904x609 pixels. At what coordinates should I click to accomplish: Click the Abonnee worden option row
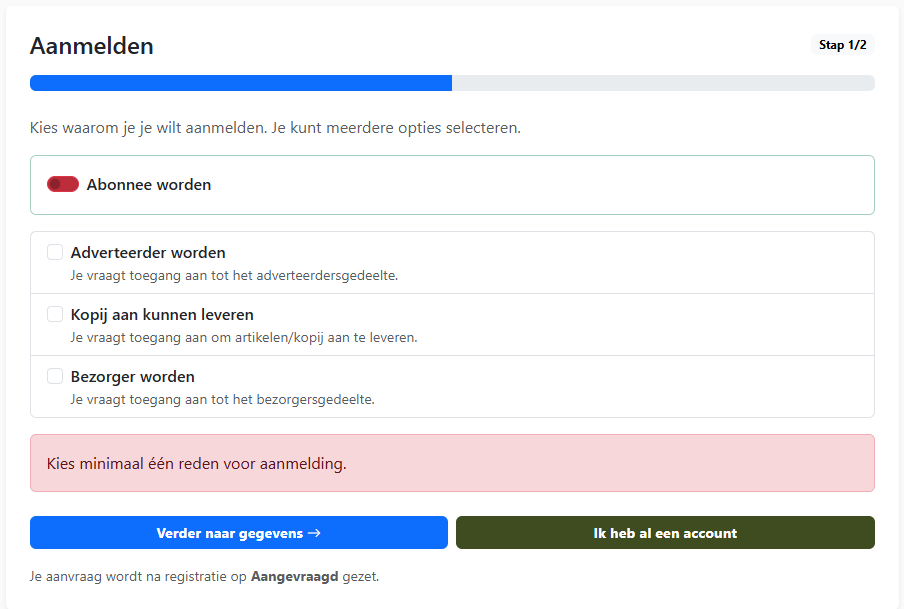click(x=452, y=184)
